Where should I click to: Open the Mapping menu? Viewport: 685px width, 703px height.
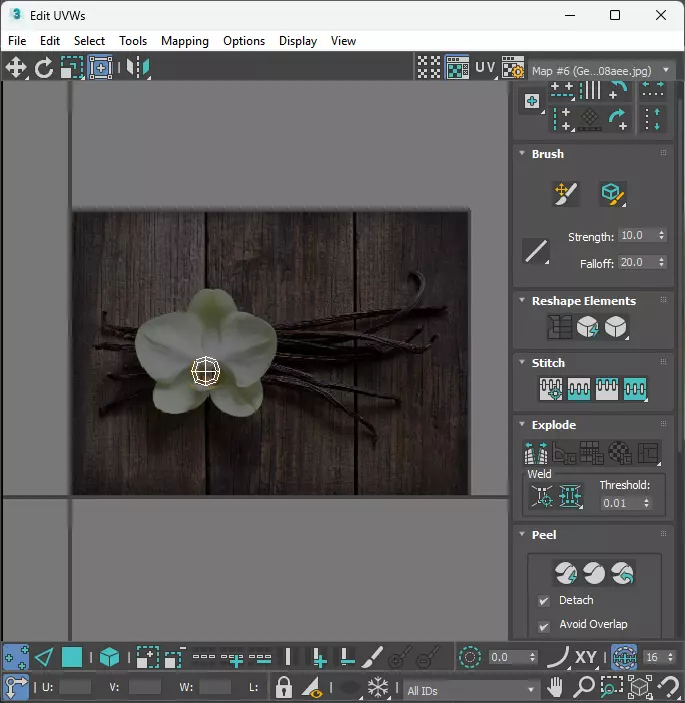click(185, 41)
